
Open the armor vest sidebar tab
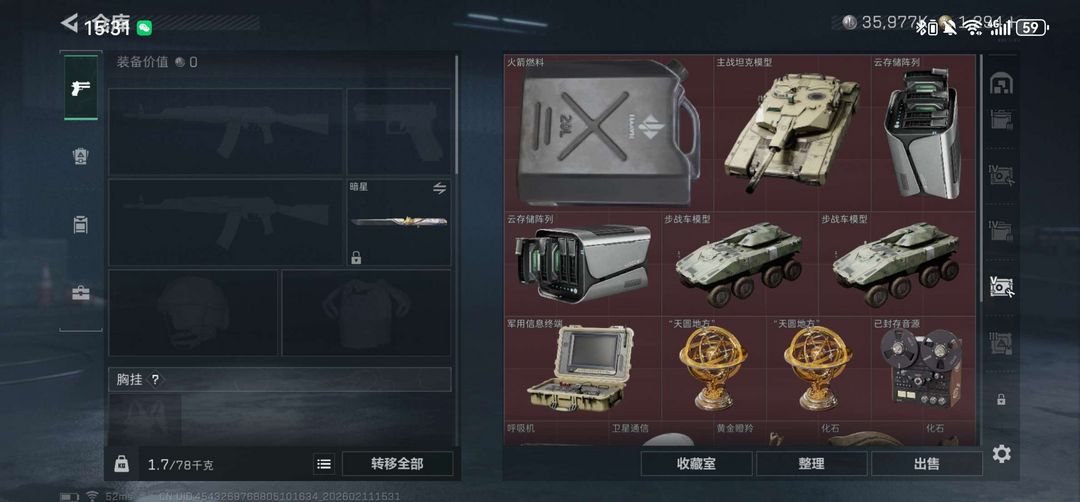pos(81,156)
